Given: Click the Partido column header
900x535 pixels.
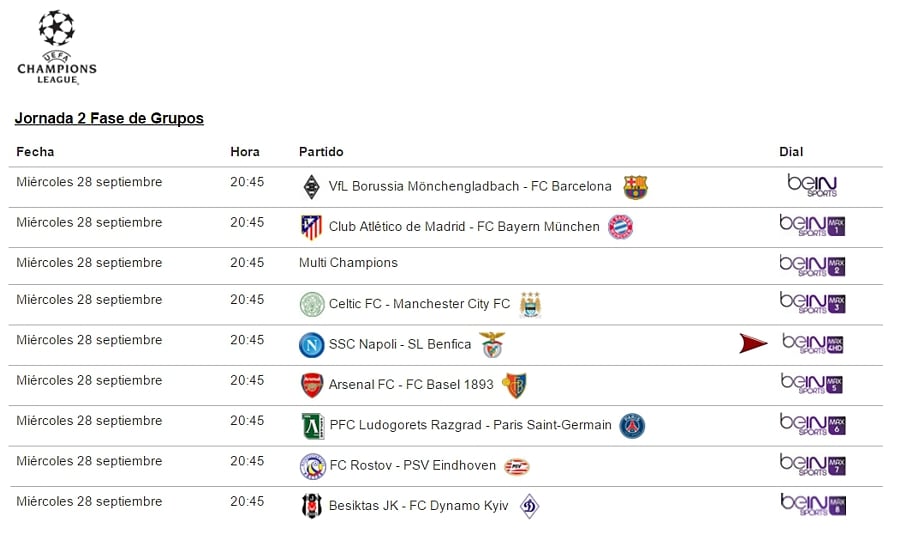Looking at the screenshot, I should click(321, 152).
